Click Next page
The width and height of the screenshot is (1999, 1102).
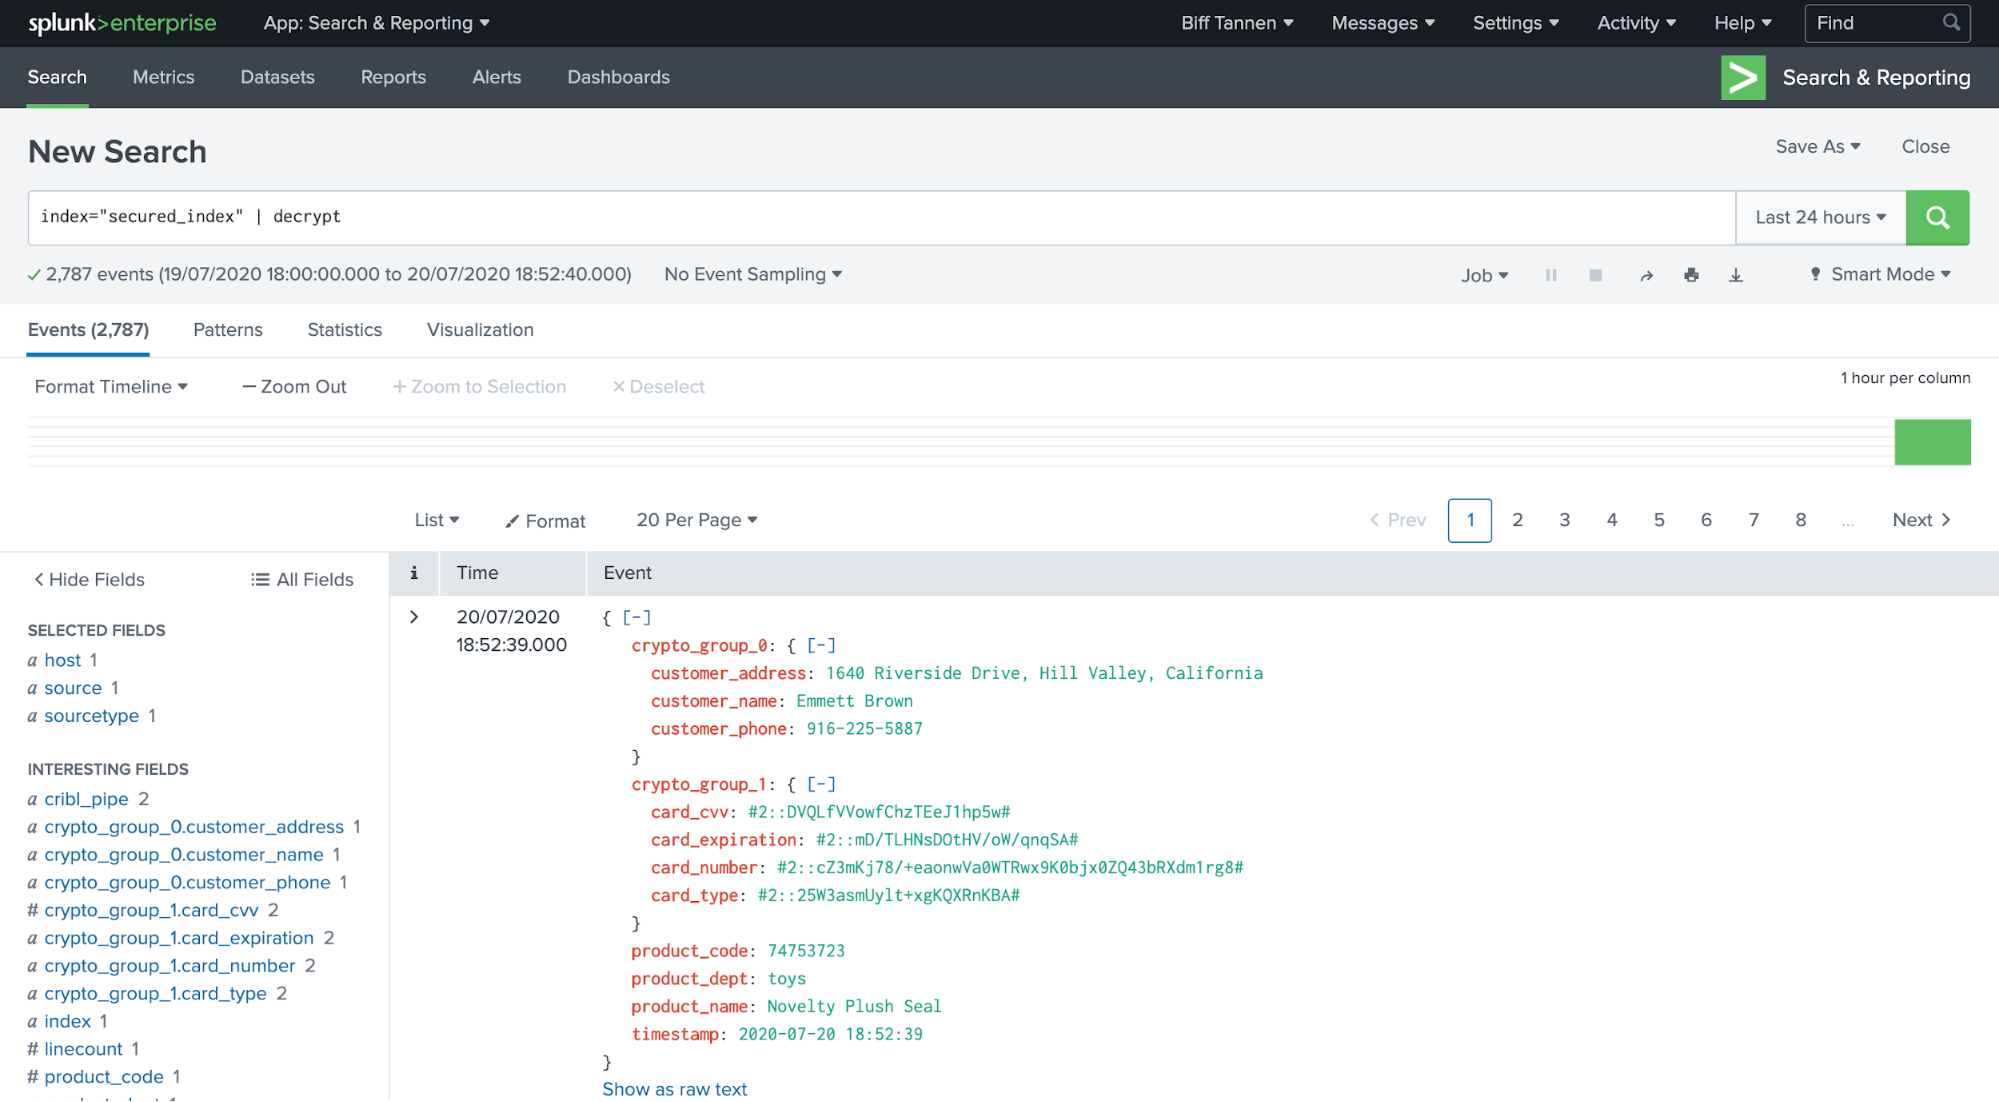click(x=1921, y=520)
